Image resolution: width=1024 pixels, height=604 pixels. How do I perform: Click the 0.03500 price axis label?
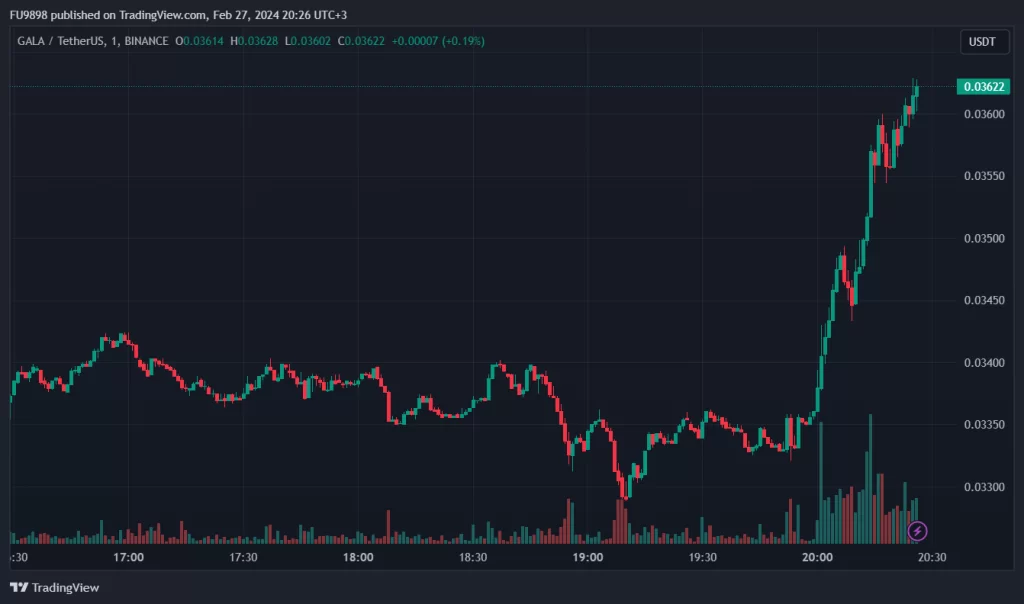point(983,239)
